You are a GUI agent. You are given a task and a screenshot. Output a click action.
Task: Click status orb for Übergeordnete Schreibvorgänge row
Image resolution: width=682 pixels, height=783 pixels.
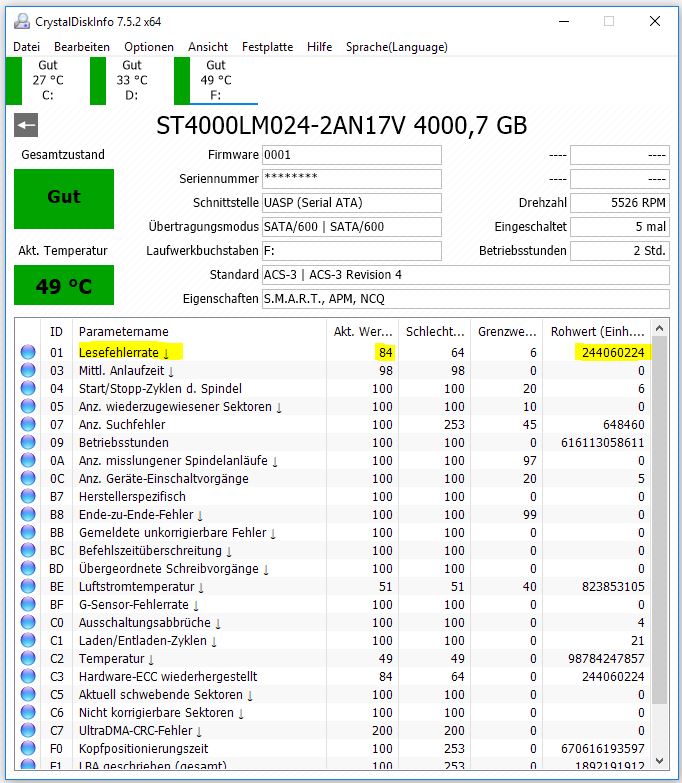pos(28,568)
